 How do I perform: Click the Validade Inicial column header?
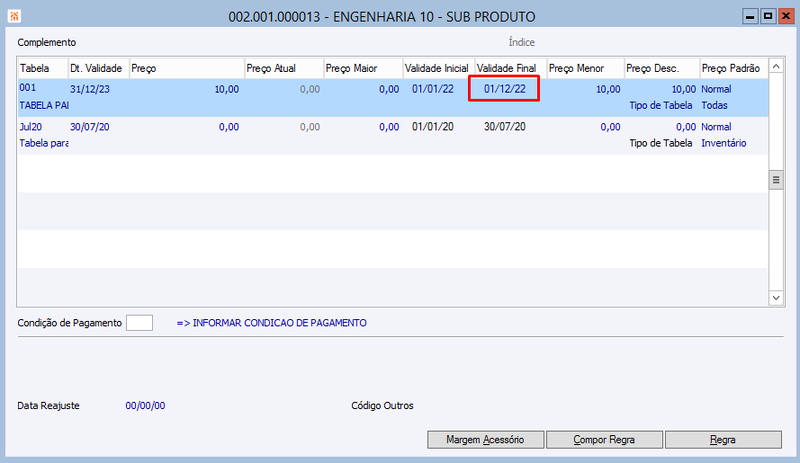pyautogui.click(x=439, y=68)
